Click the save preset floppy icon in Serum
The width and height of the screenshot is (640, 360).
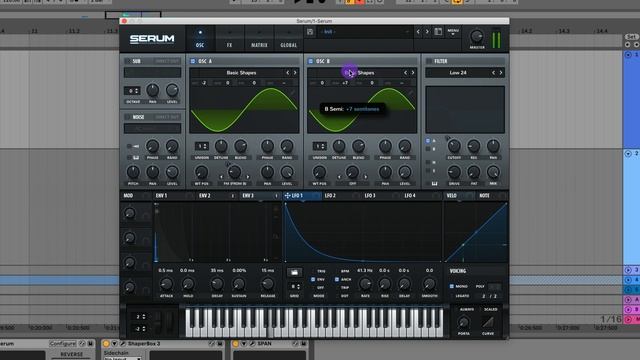(x=310, y=32)
